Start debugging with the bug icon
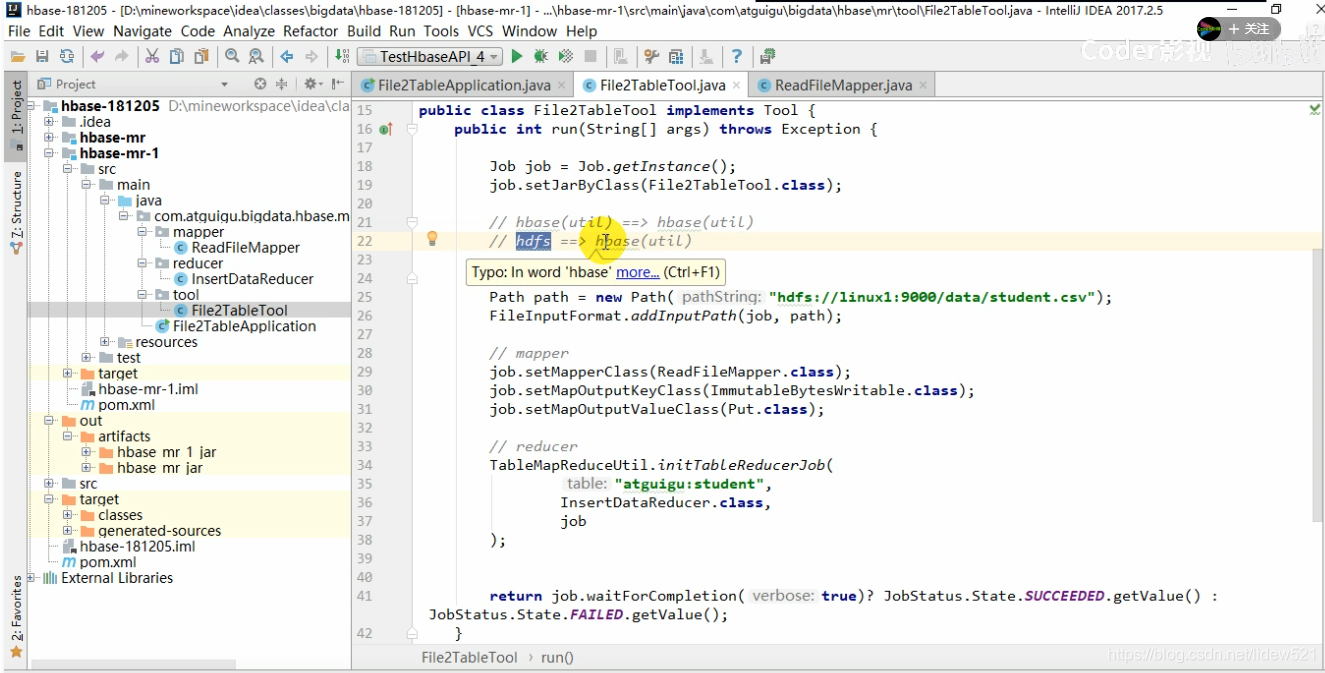Viewport: 1325px width, 673px height. pos(541,57)
